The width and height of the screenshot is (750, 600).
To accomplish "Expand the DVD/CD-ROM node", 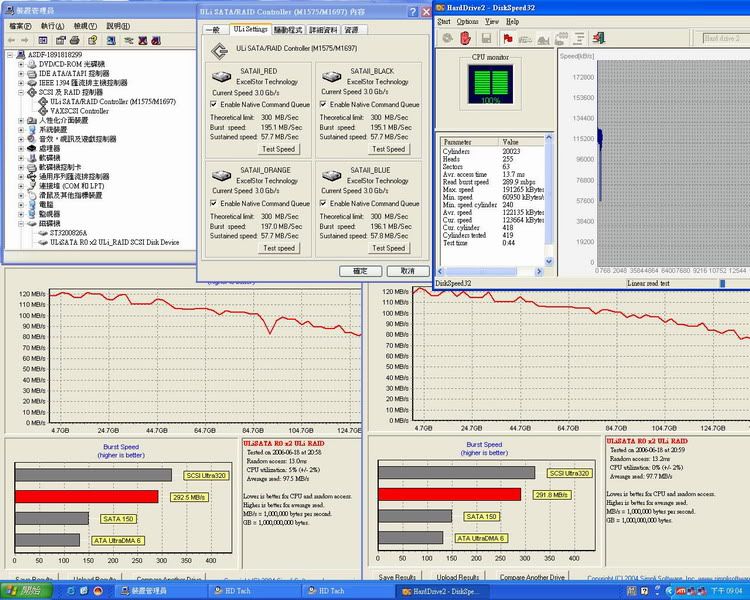I will 21,64.
